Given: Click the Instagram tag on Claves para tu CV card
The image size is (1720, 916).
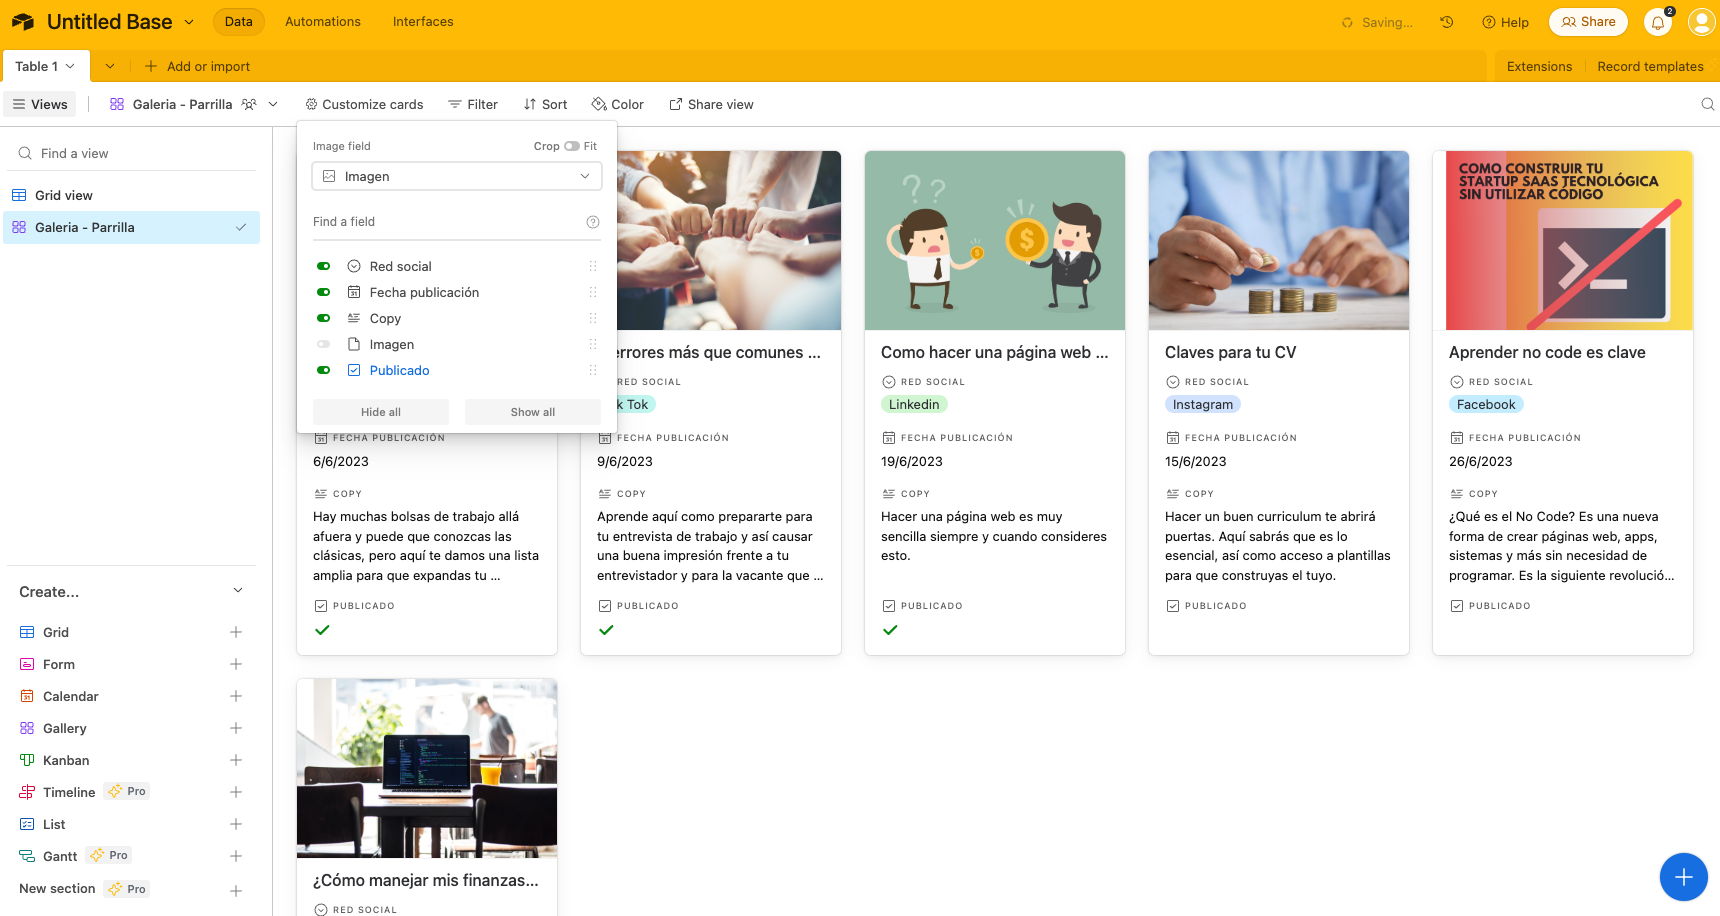Looking at the screenshot, I should pyautogui.click(x=1203, y=404).
